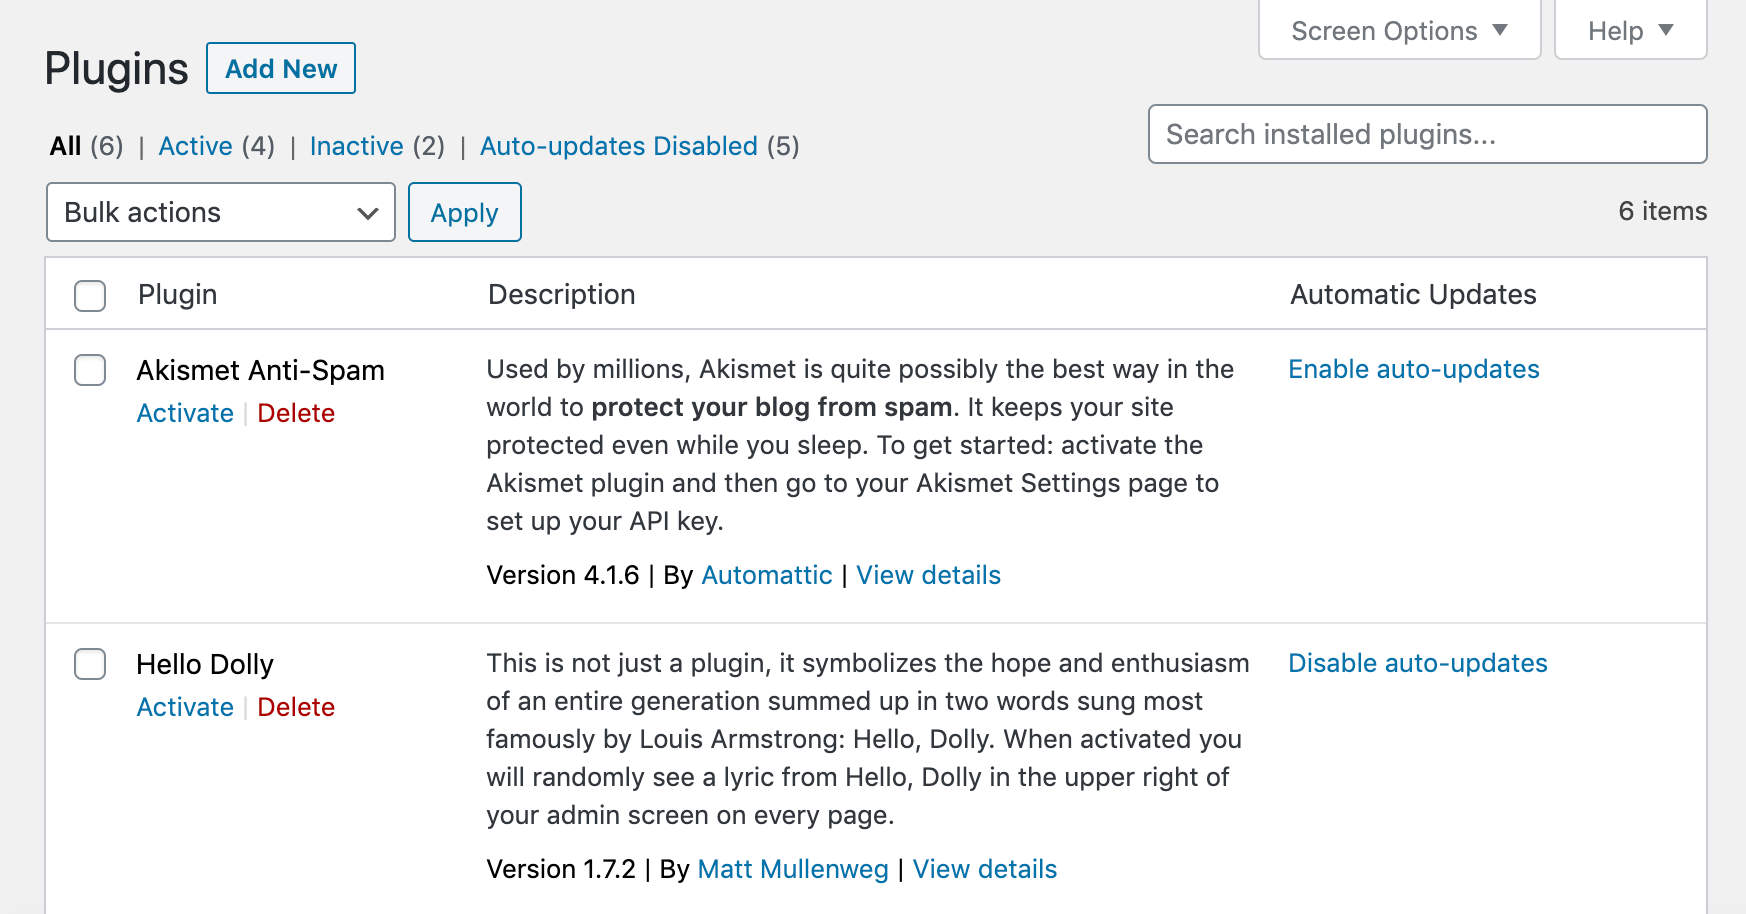
Task: Click the Apply button
Action: 464,212
